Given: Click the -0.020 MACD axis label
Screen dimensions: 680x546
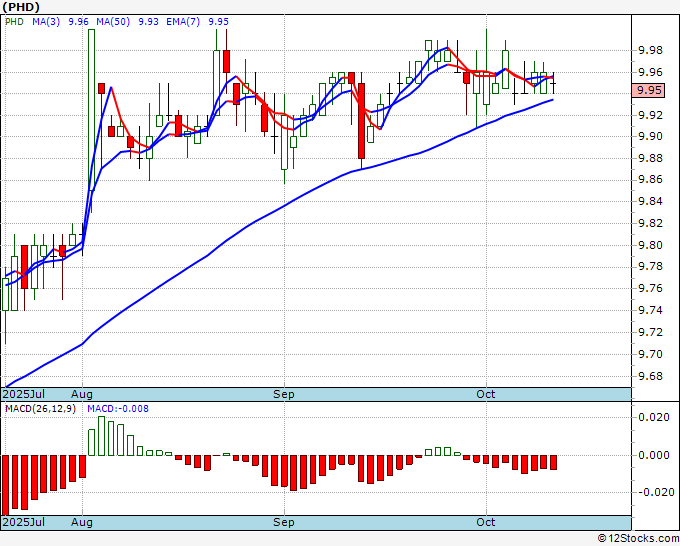Looking at the screenshot, I should (x=657, y=493).
